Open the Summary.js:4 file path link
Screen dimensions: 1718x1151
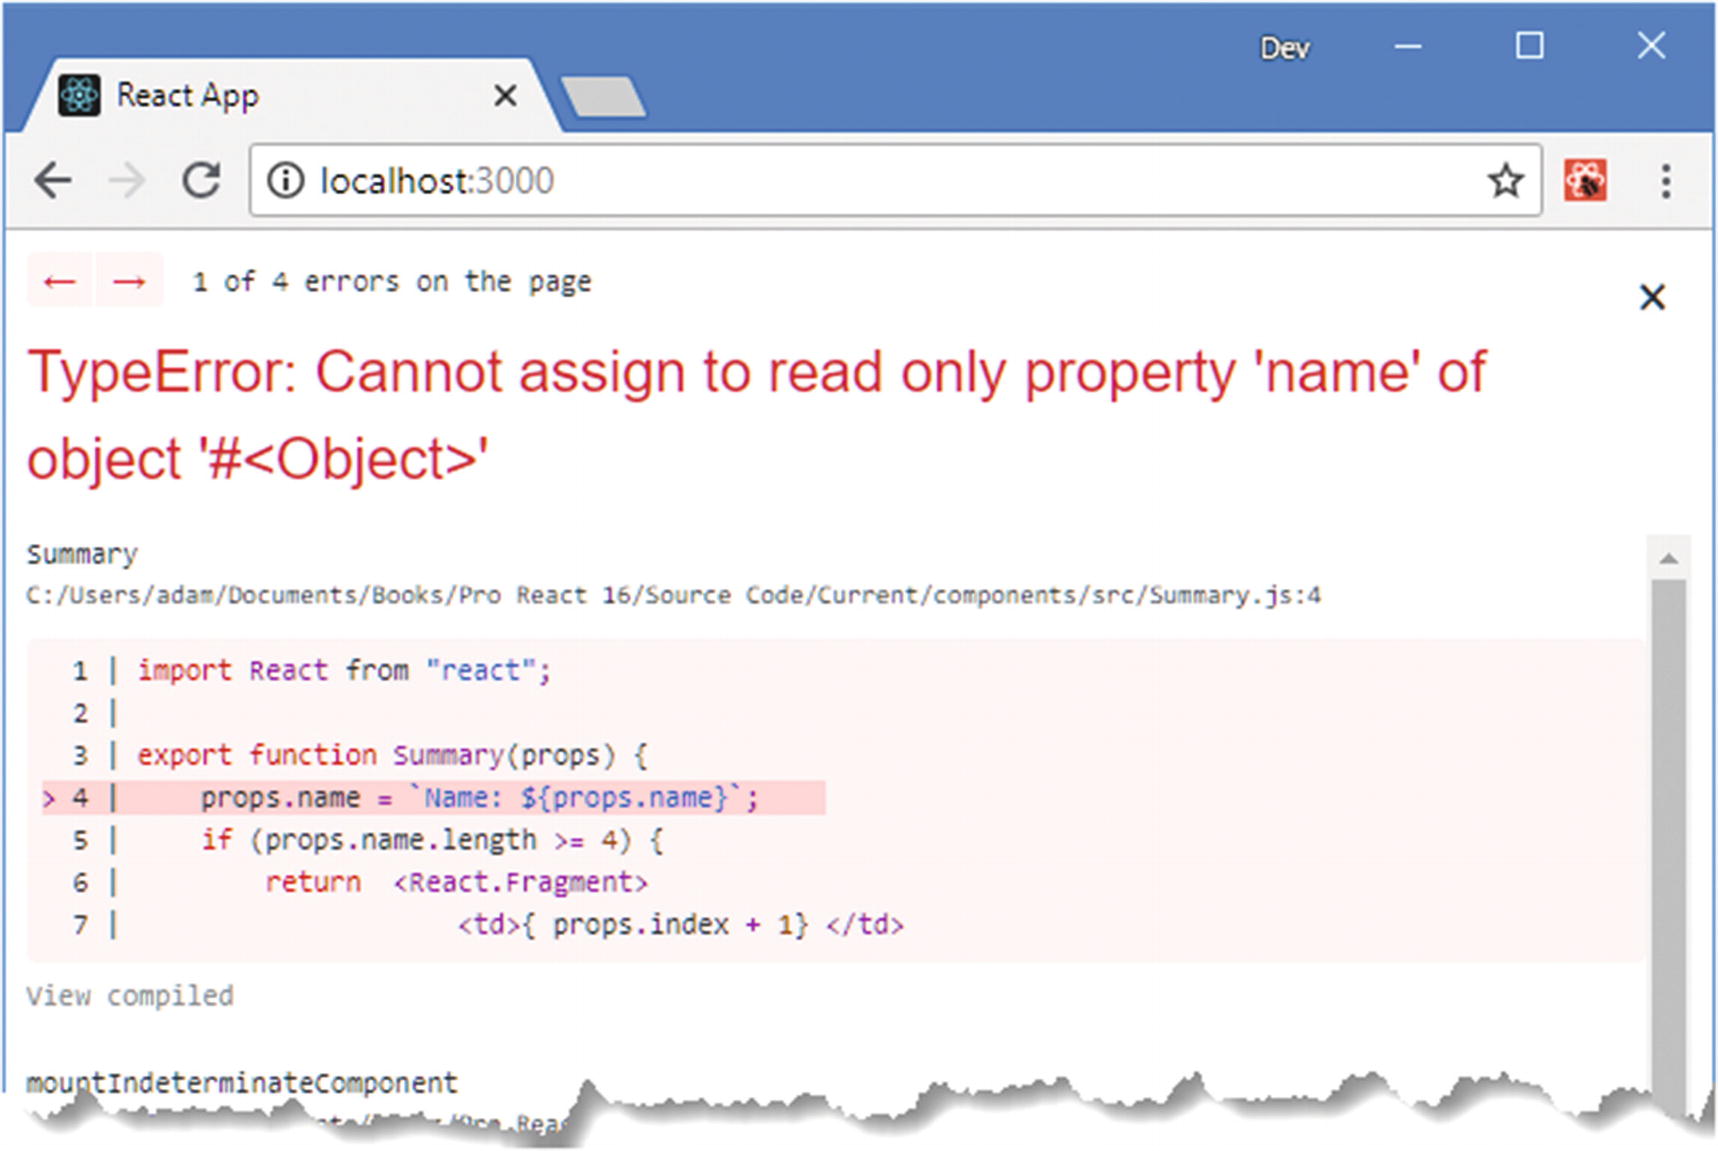point(673,595)
